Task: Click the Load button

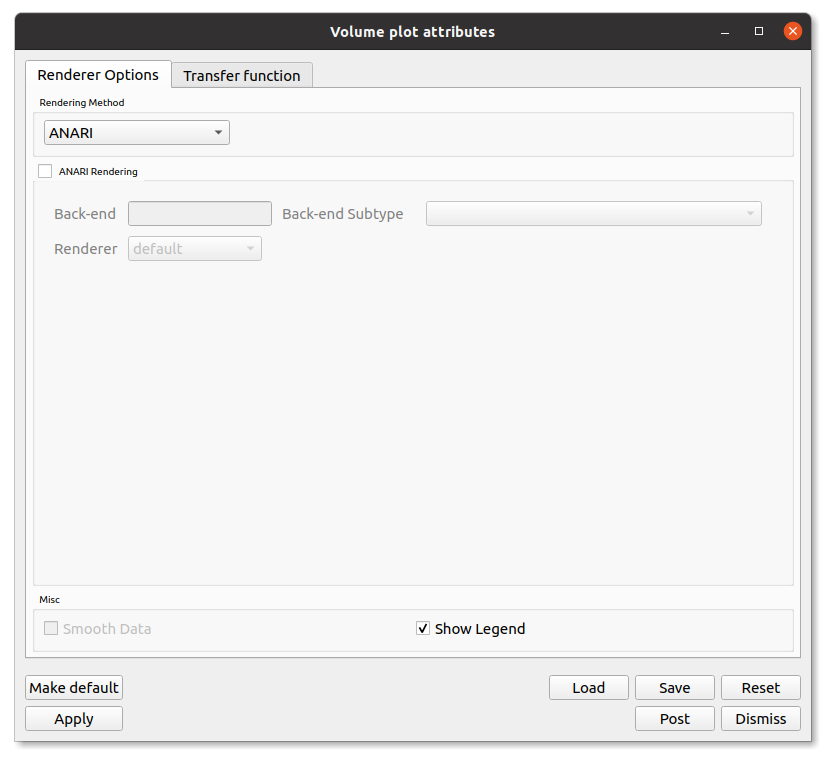Action: [589, 687]
